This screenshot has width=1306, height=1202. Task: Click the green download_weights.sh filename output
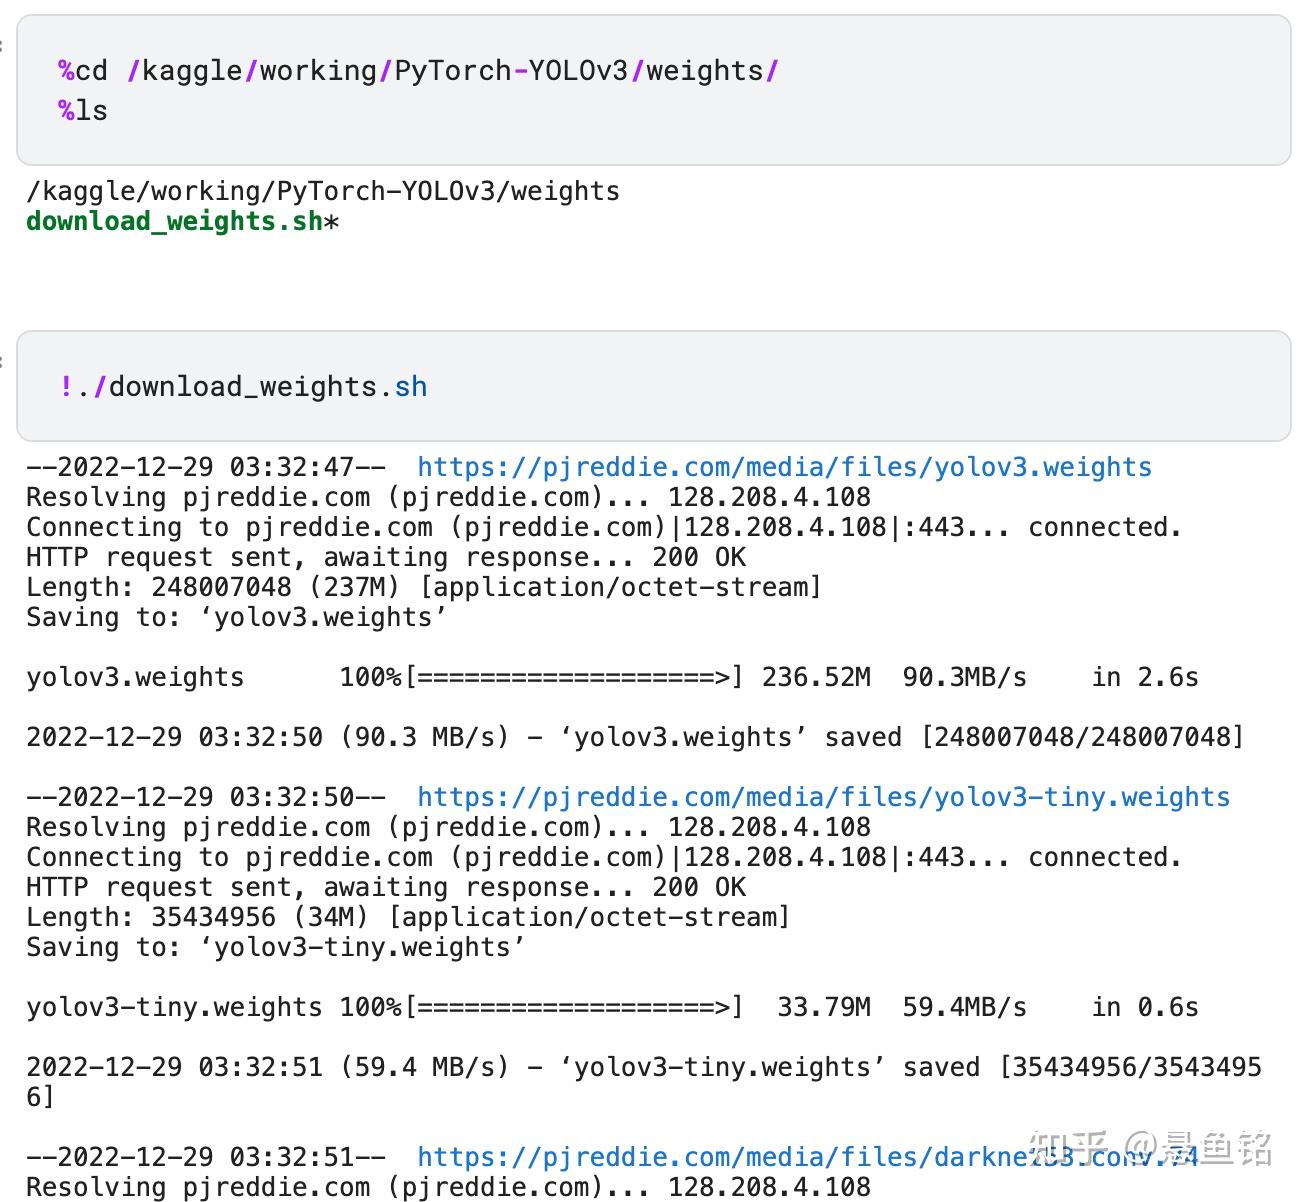[x=175, y=221]
